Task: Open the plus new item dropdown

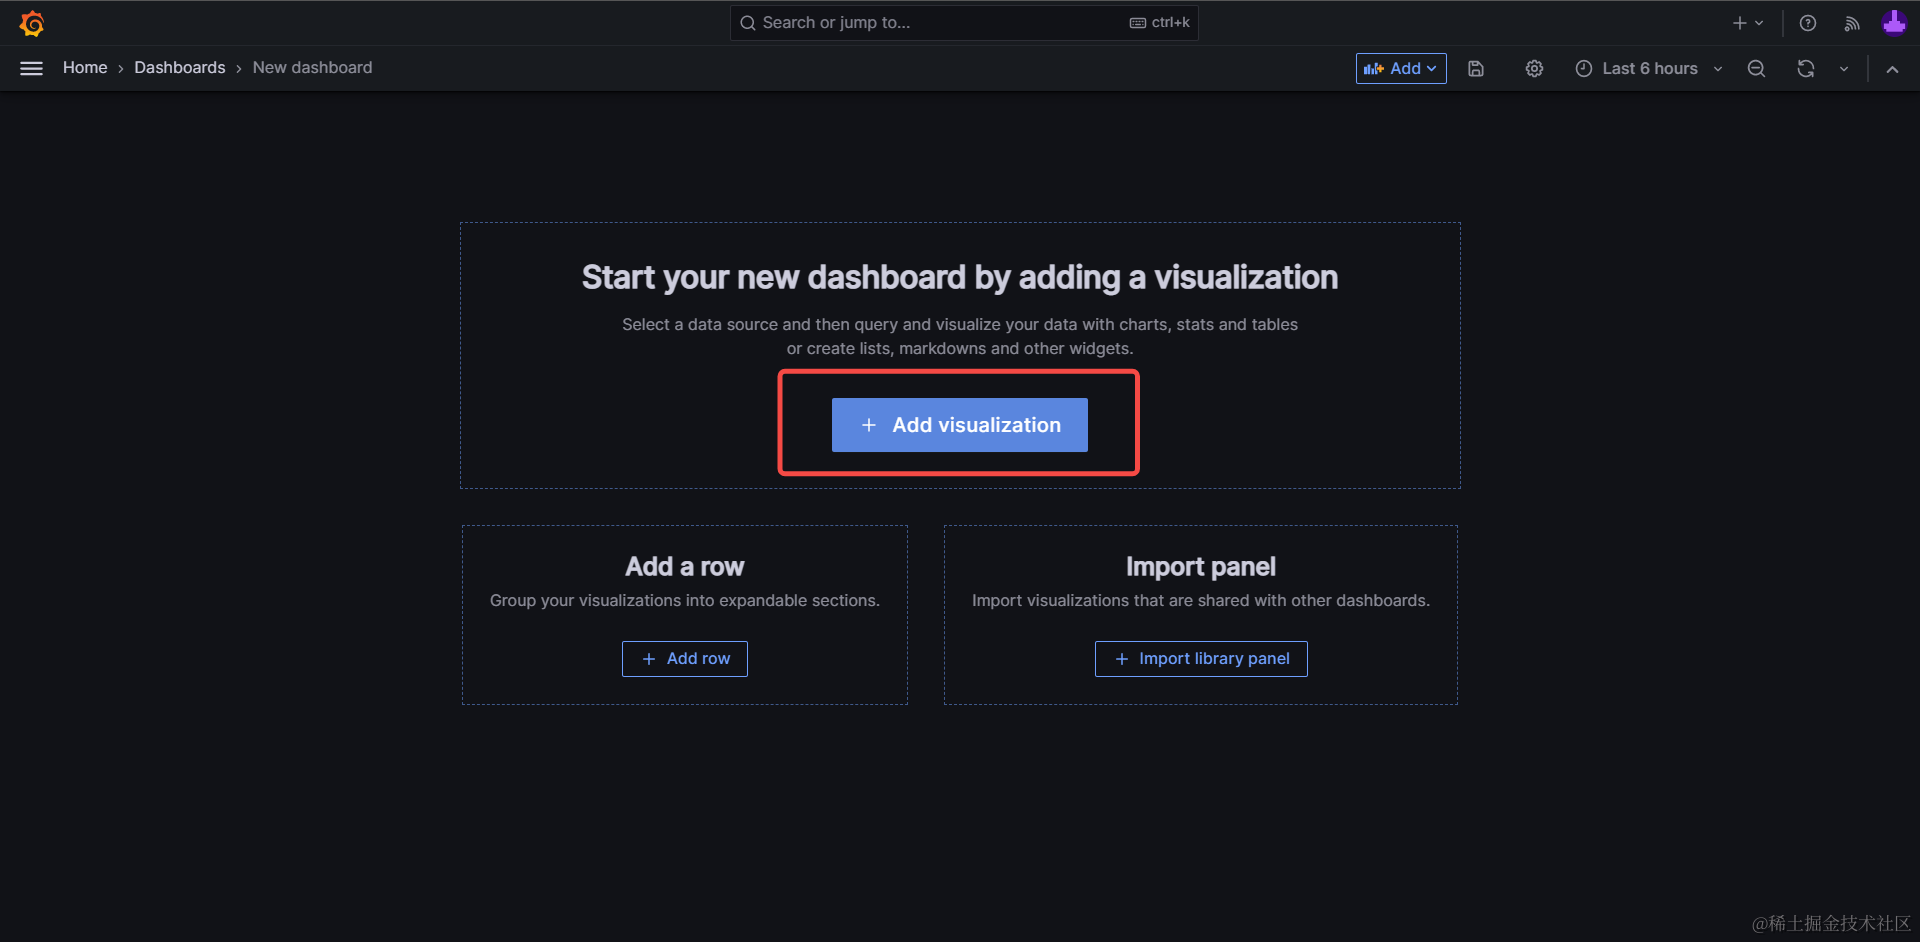Action: tap(1747, 23)
